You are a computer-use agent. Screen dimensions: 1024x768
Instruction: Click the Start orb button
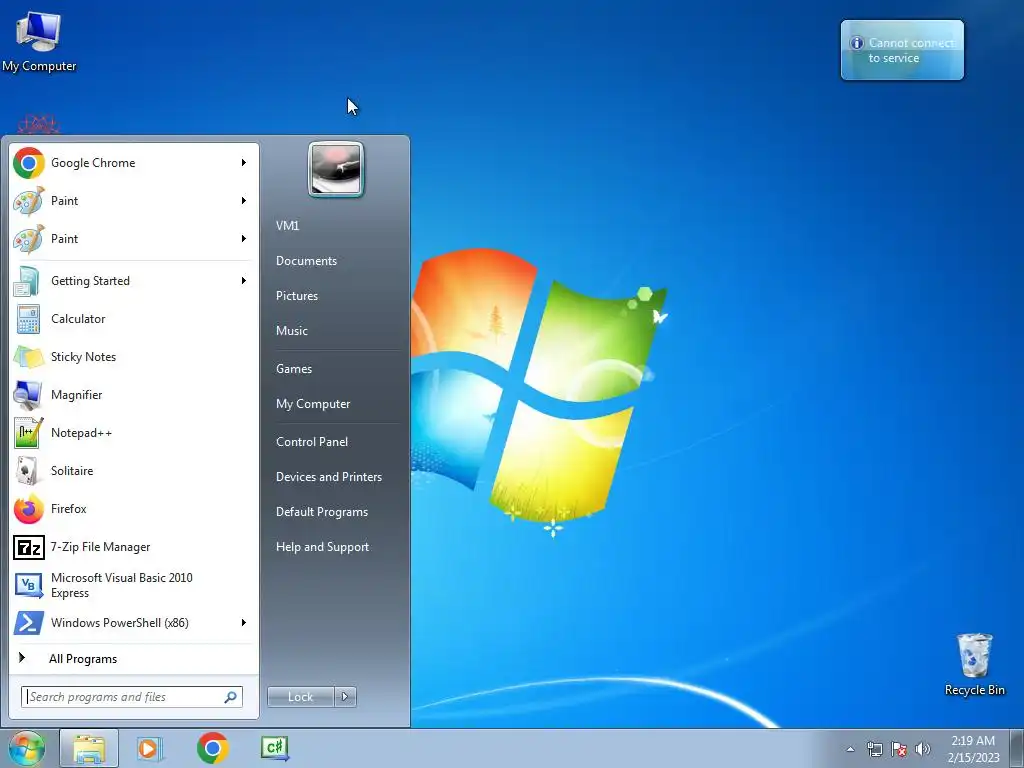[27, 748]
